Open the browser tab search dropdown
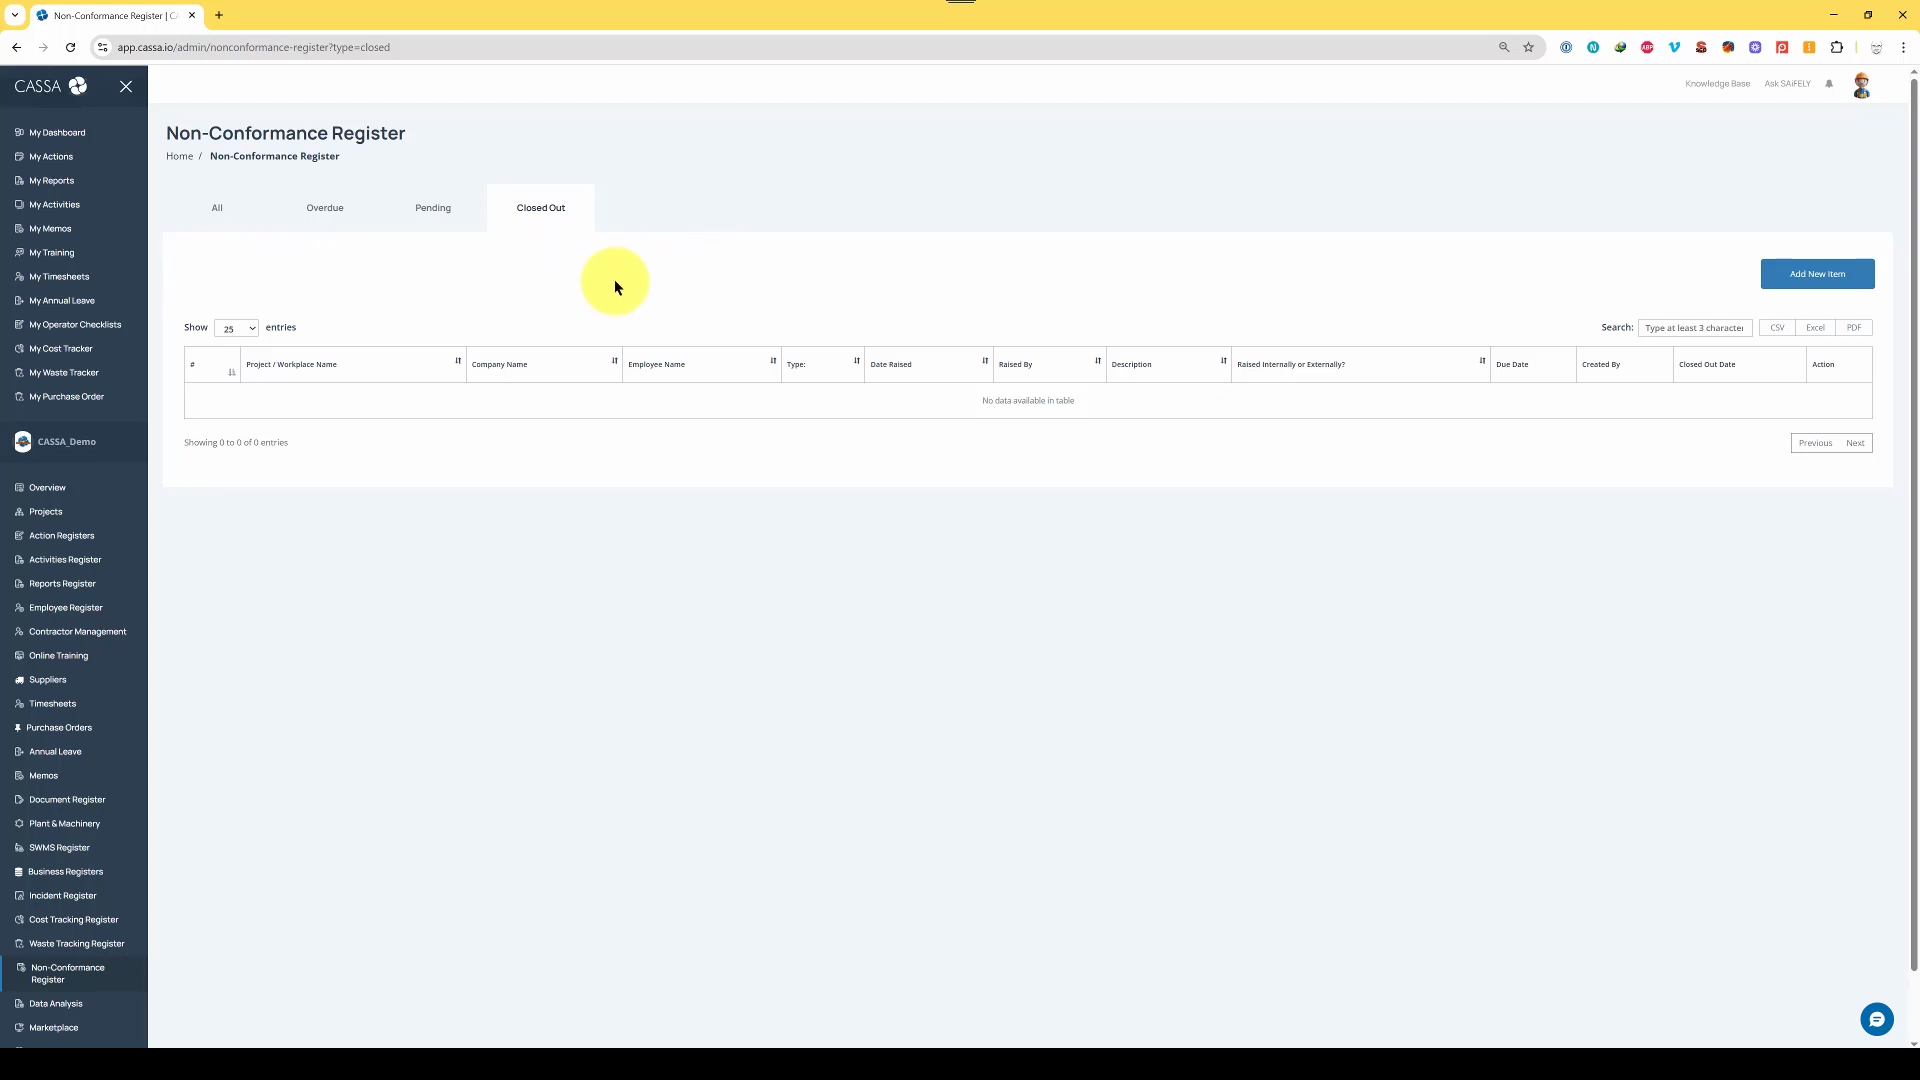The width and height of the screenshot is (1920, 1080). [x=14, y=15]
